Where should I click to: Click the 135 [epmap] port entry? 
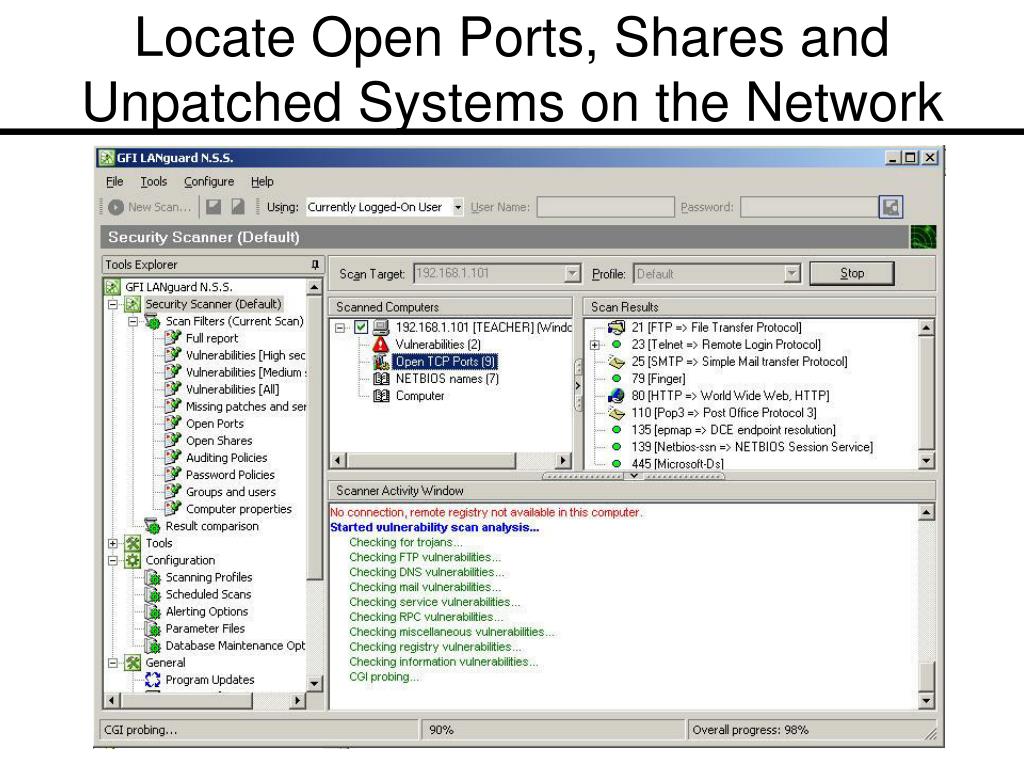pyautogui.click(x=733, y=430)
